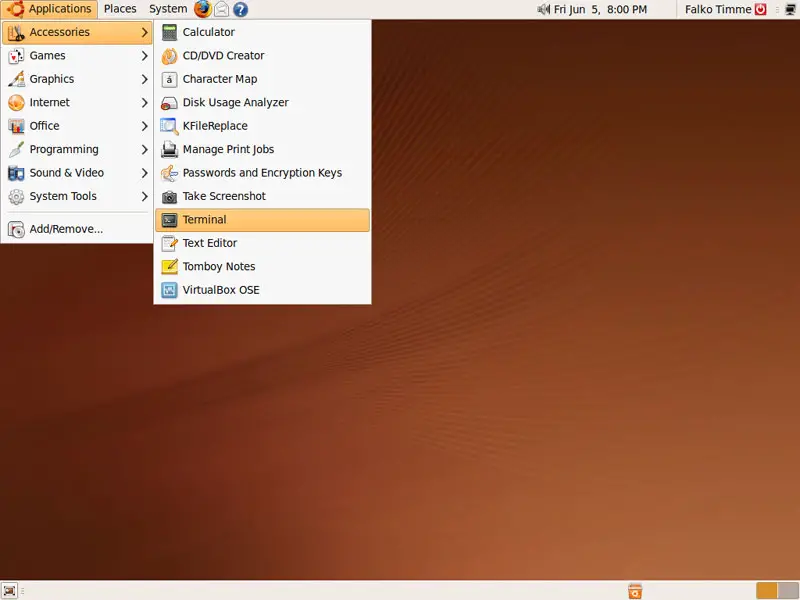
Task: Open Text Editor from Accessories
Action: click(262, 243)
